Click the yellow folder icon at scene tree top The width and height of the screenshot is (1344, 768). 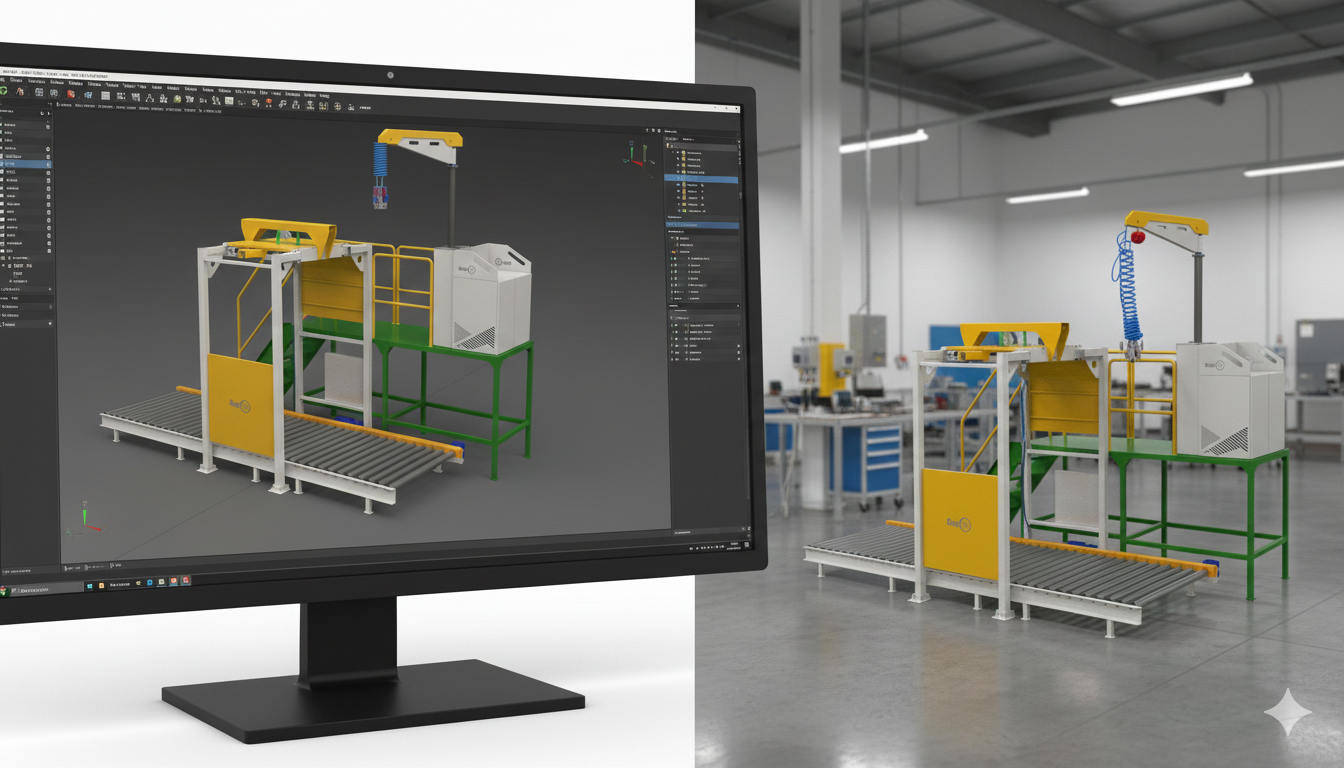(x=669, y=146)
